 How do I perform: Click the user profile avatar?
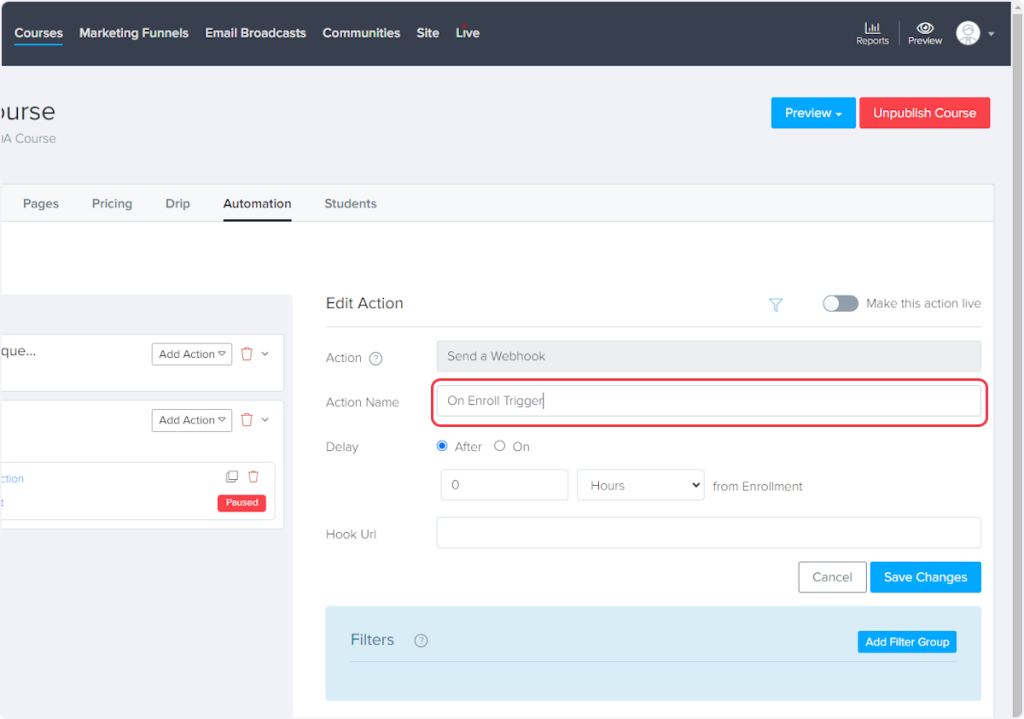968,33
